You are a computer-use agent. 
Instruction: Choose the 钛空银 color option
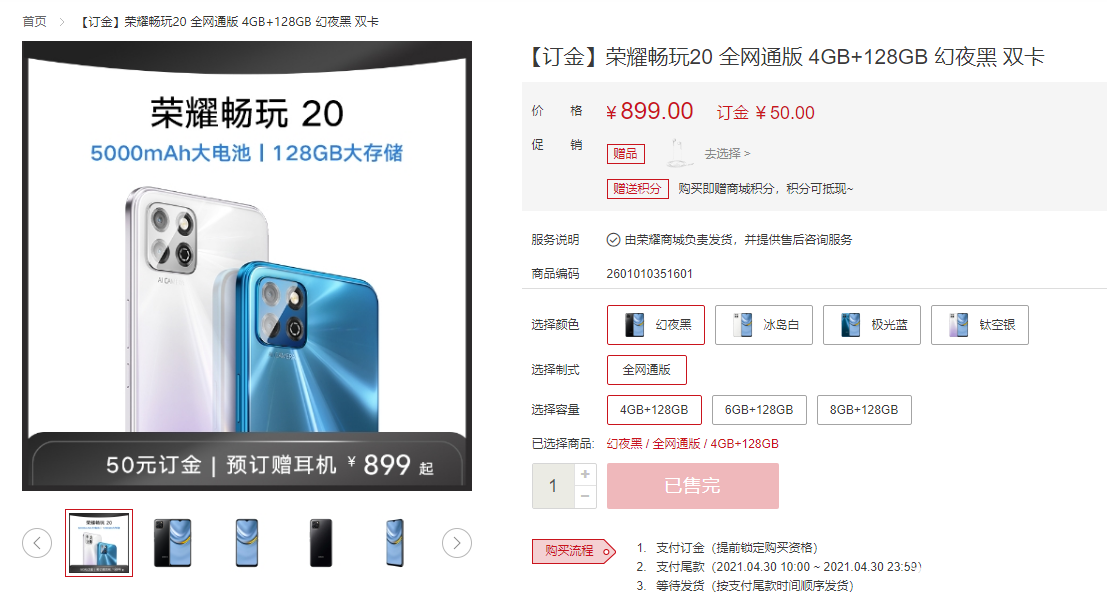tap(980, 325)
